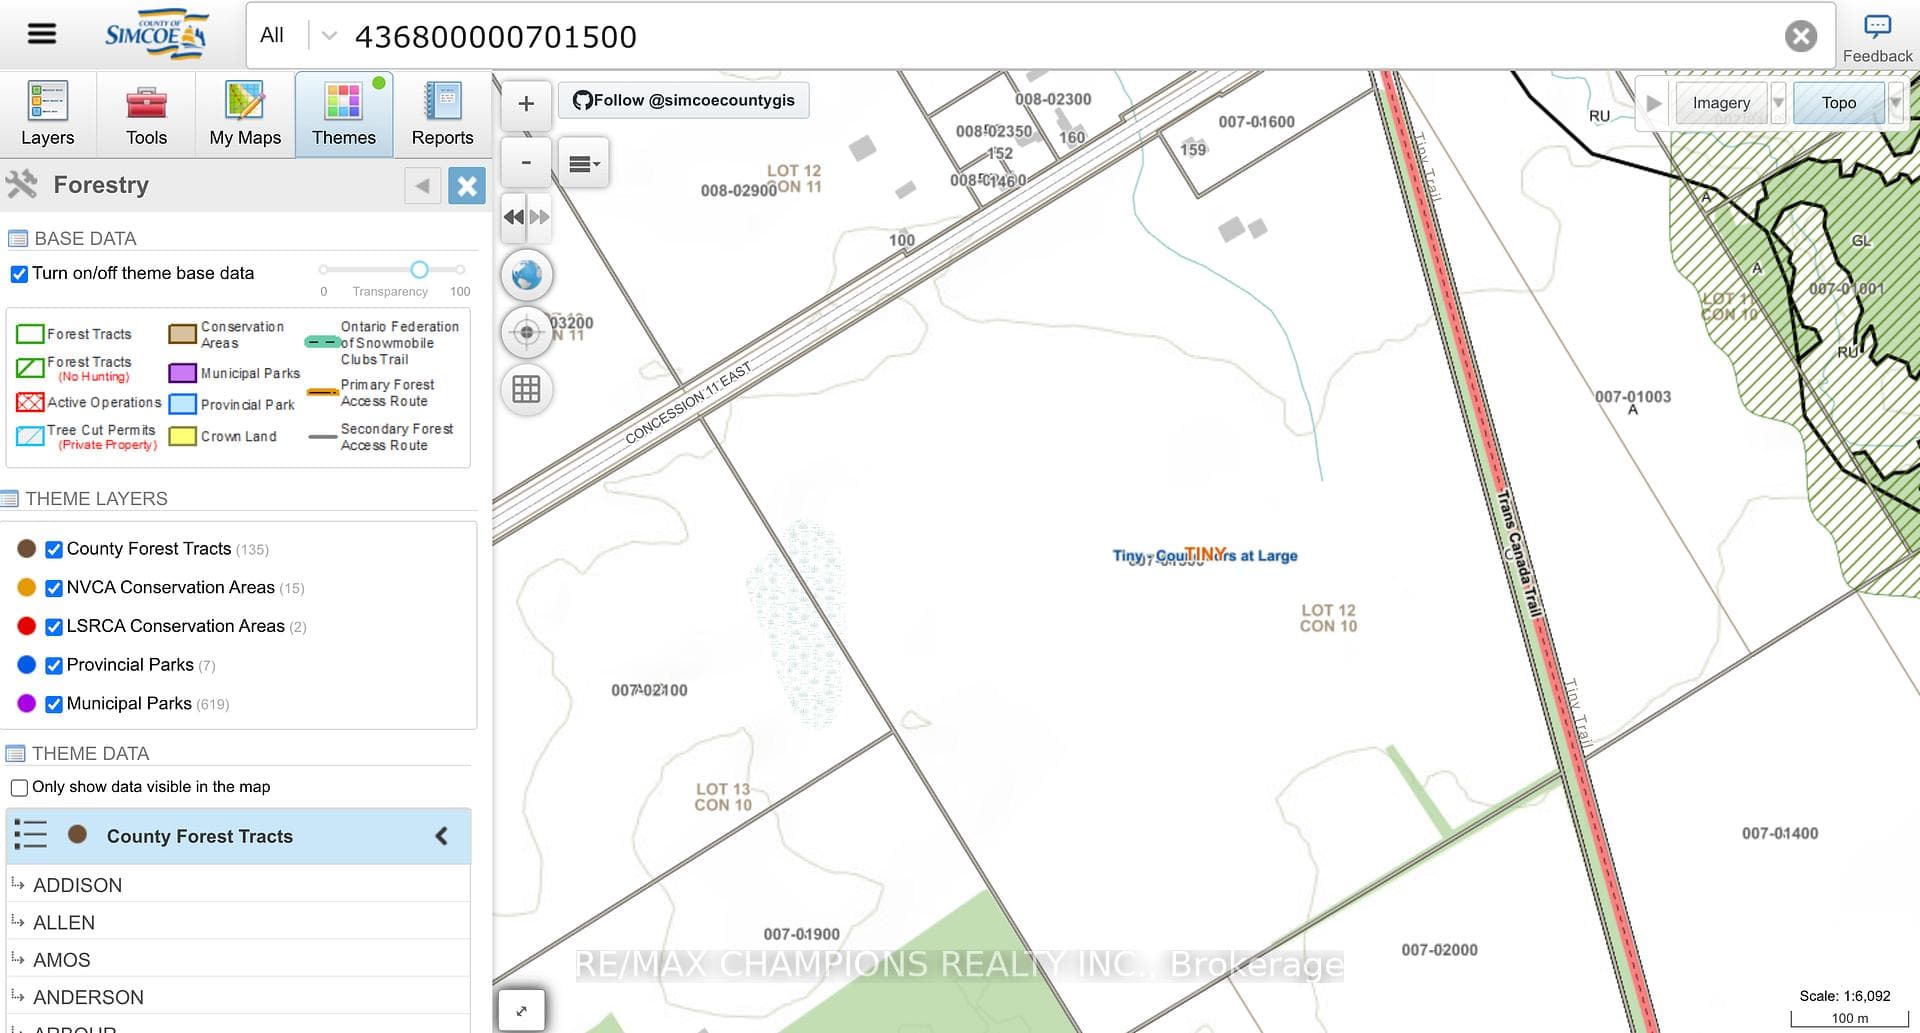Collapse the County Forest Tracts list
The image size is (1920, 1033).
pyautogui.click(x=441, y=836)
